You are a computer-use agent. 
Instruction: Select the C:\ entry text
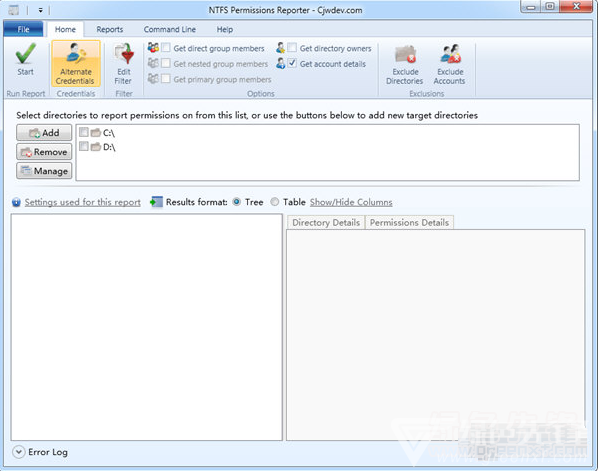[109, 133]
